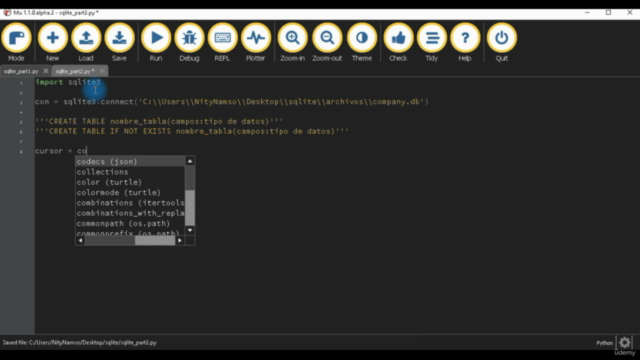
Task: Click autocomplete list scroll-down arrow
Action: click(190, 231)
